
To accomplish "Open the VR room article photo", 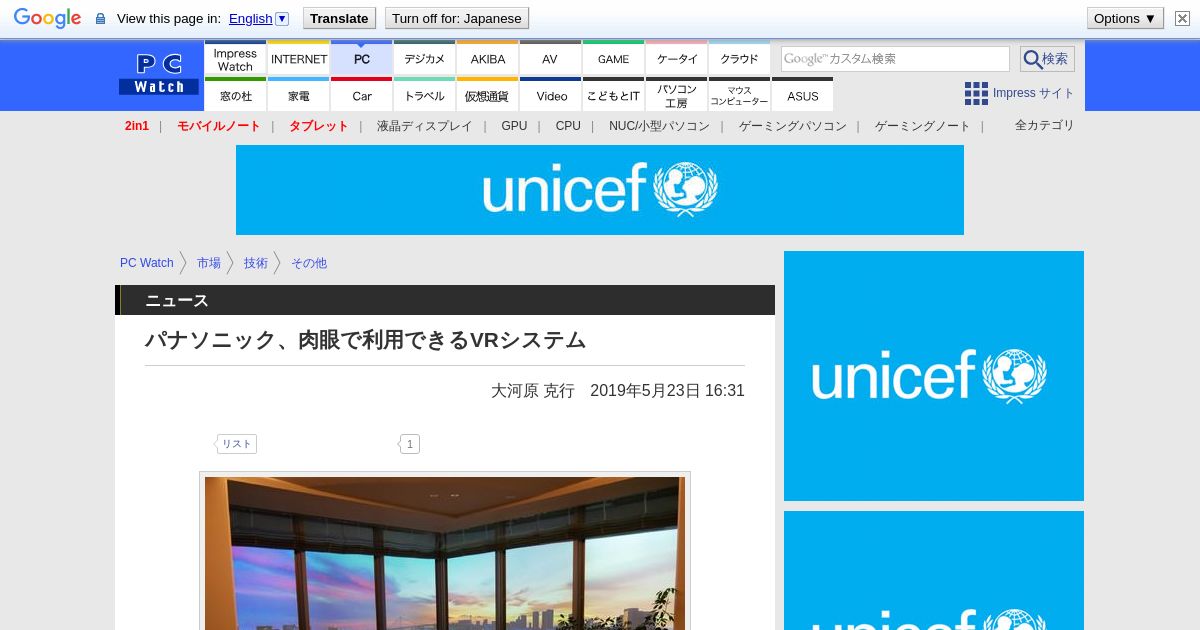I will (x=445, y=552).
